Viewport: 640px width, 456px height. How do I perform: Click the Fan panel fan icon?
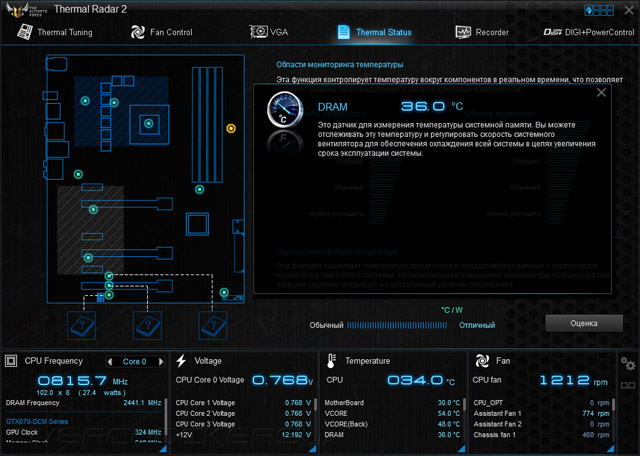482,361
